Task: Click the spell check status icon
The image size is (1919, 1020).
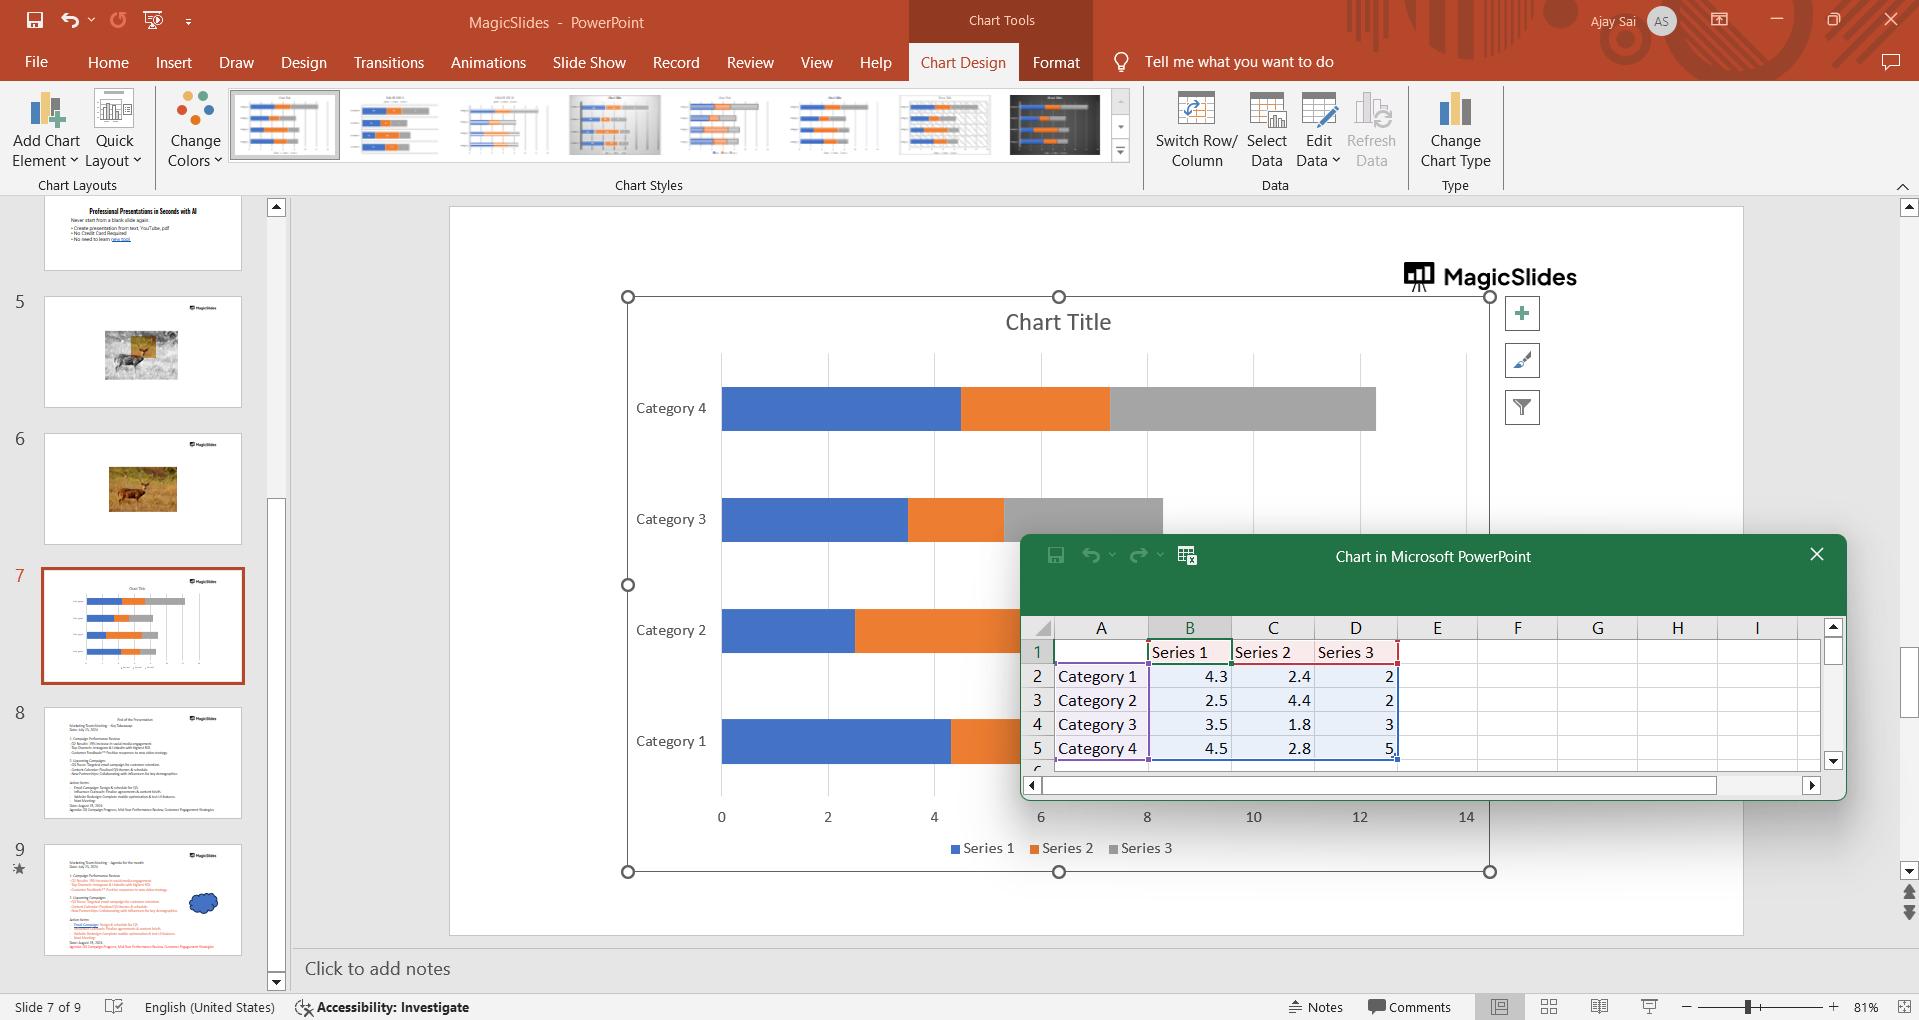Action: tap(114, 1007)
